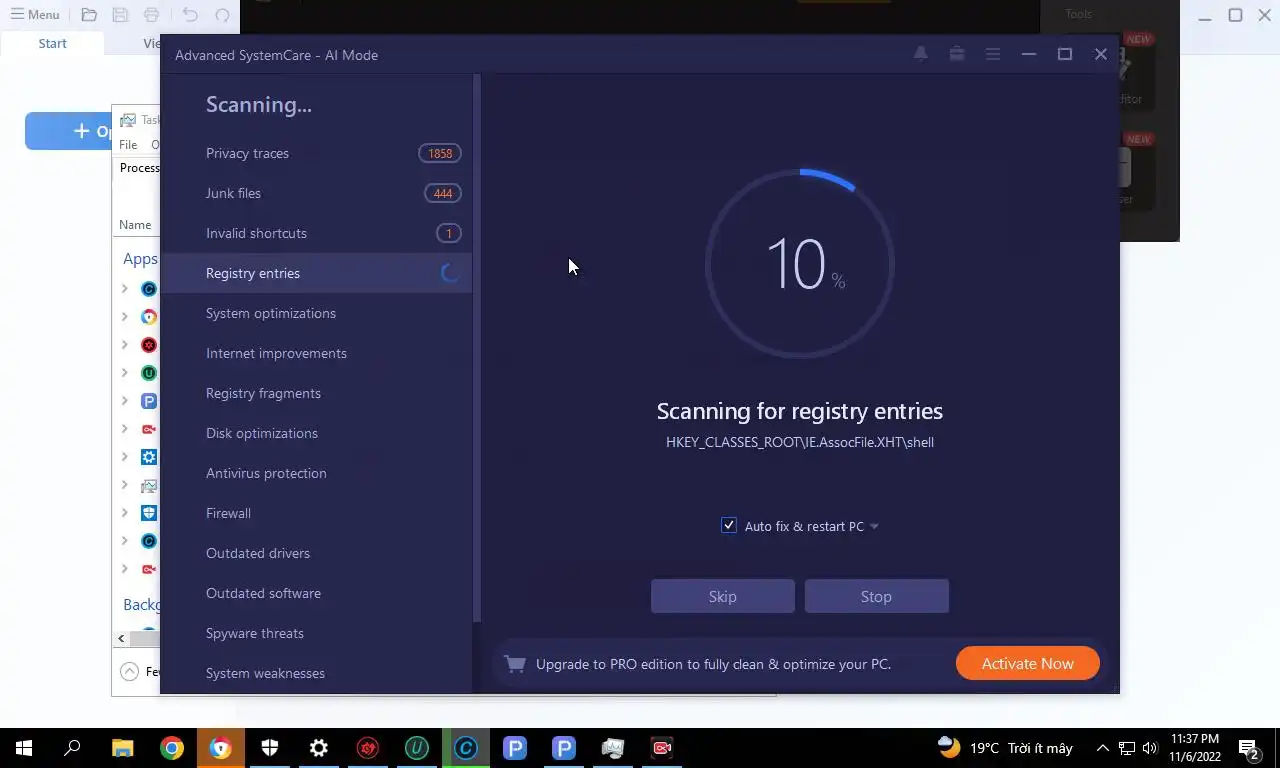Select Registry fragments in the scan list
The height and width of the screenshot is (768, 1280).
point(316,393)
